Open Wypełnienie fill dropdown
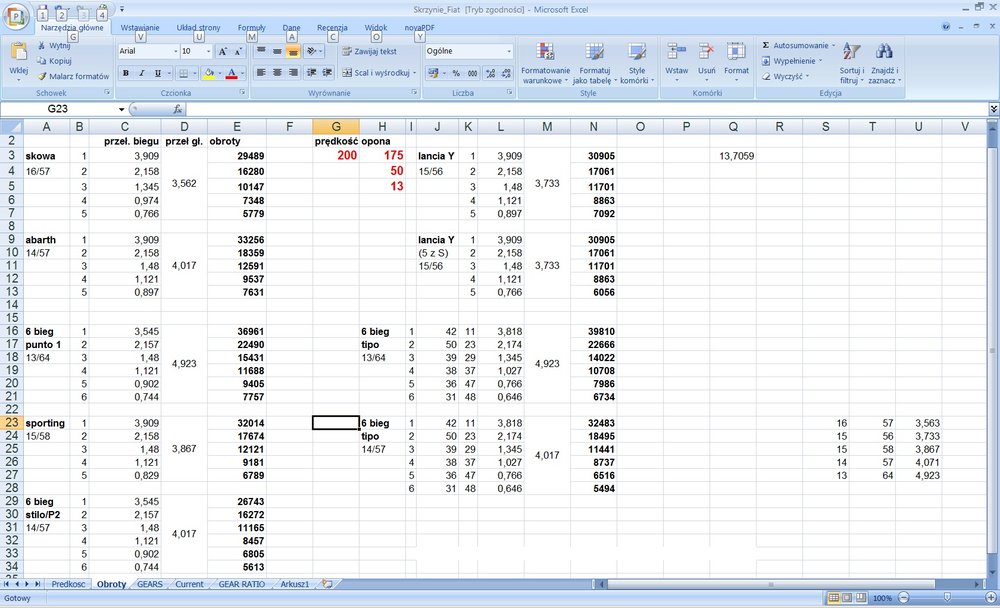Viewport: 1000px width, 608px height. coord(820,61)
